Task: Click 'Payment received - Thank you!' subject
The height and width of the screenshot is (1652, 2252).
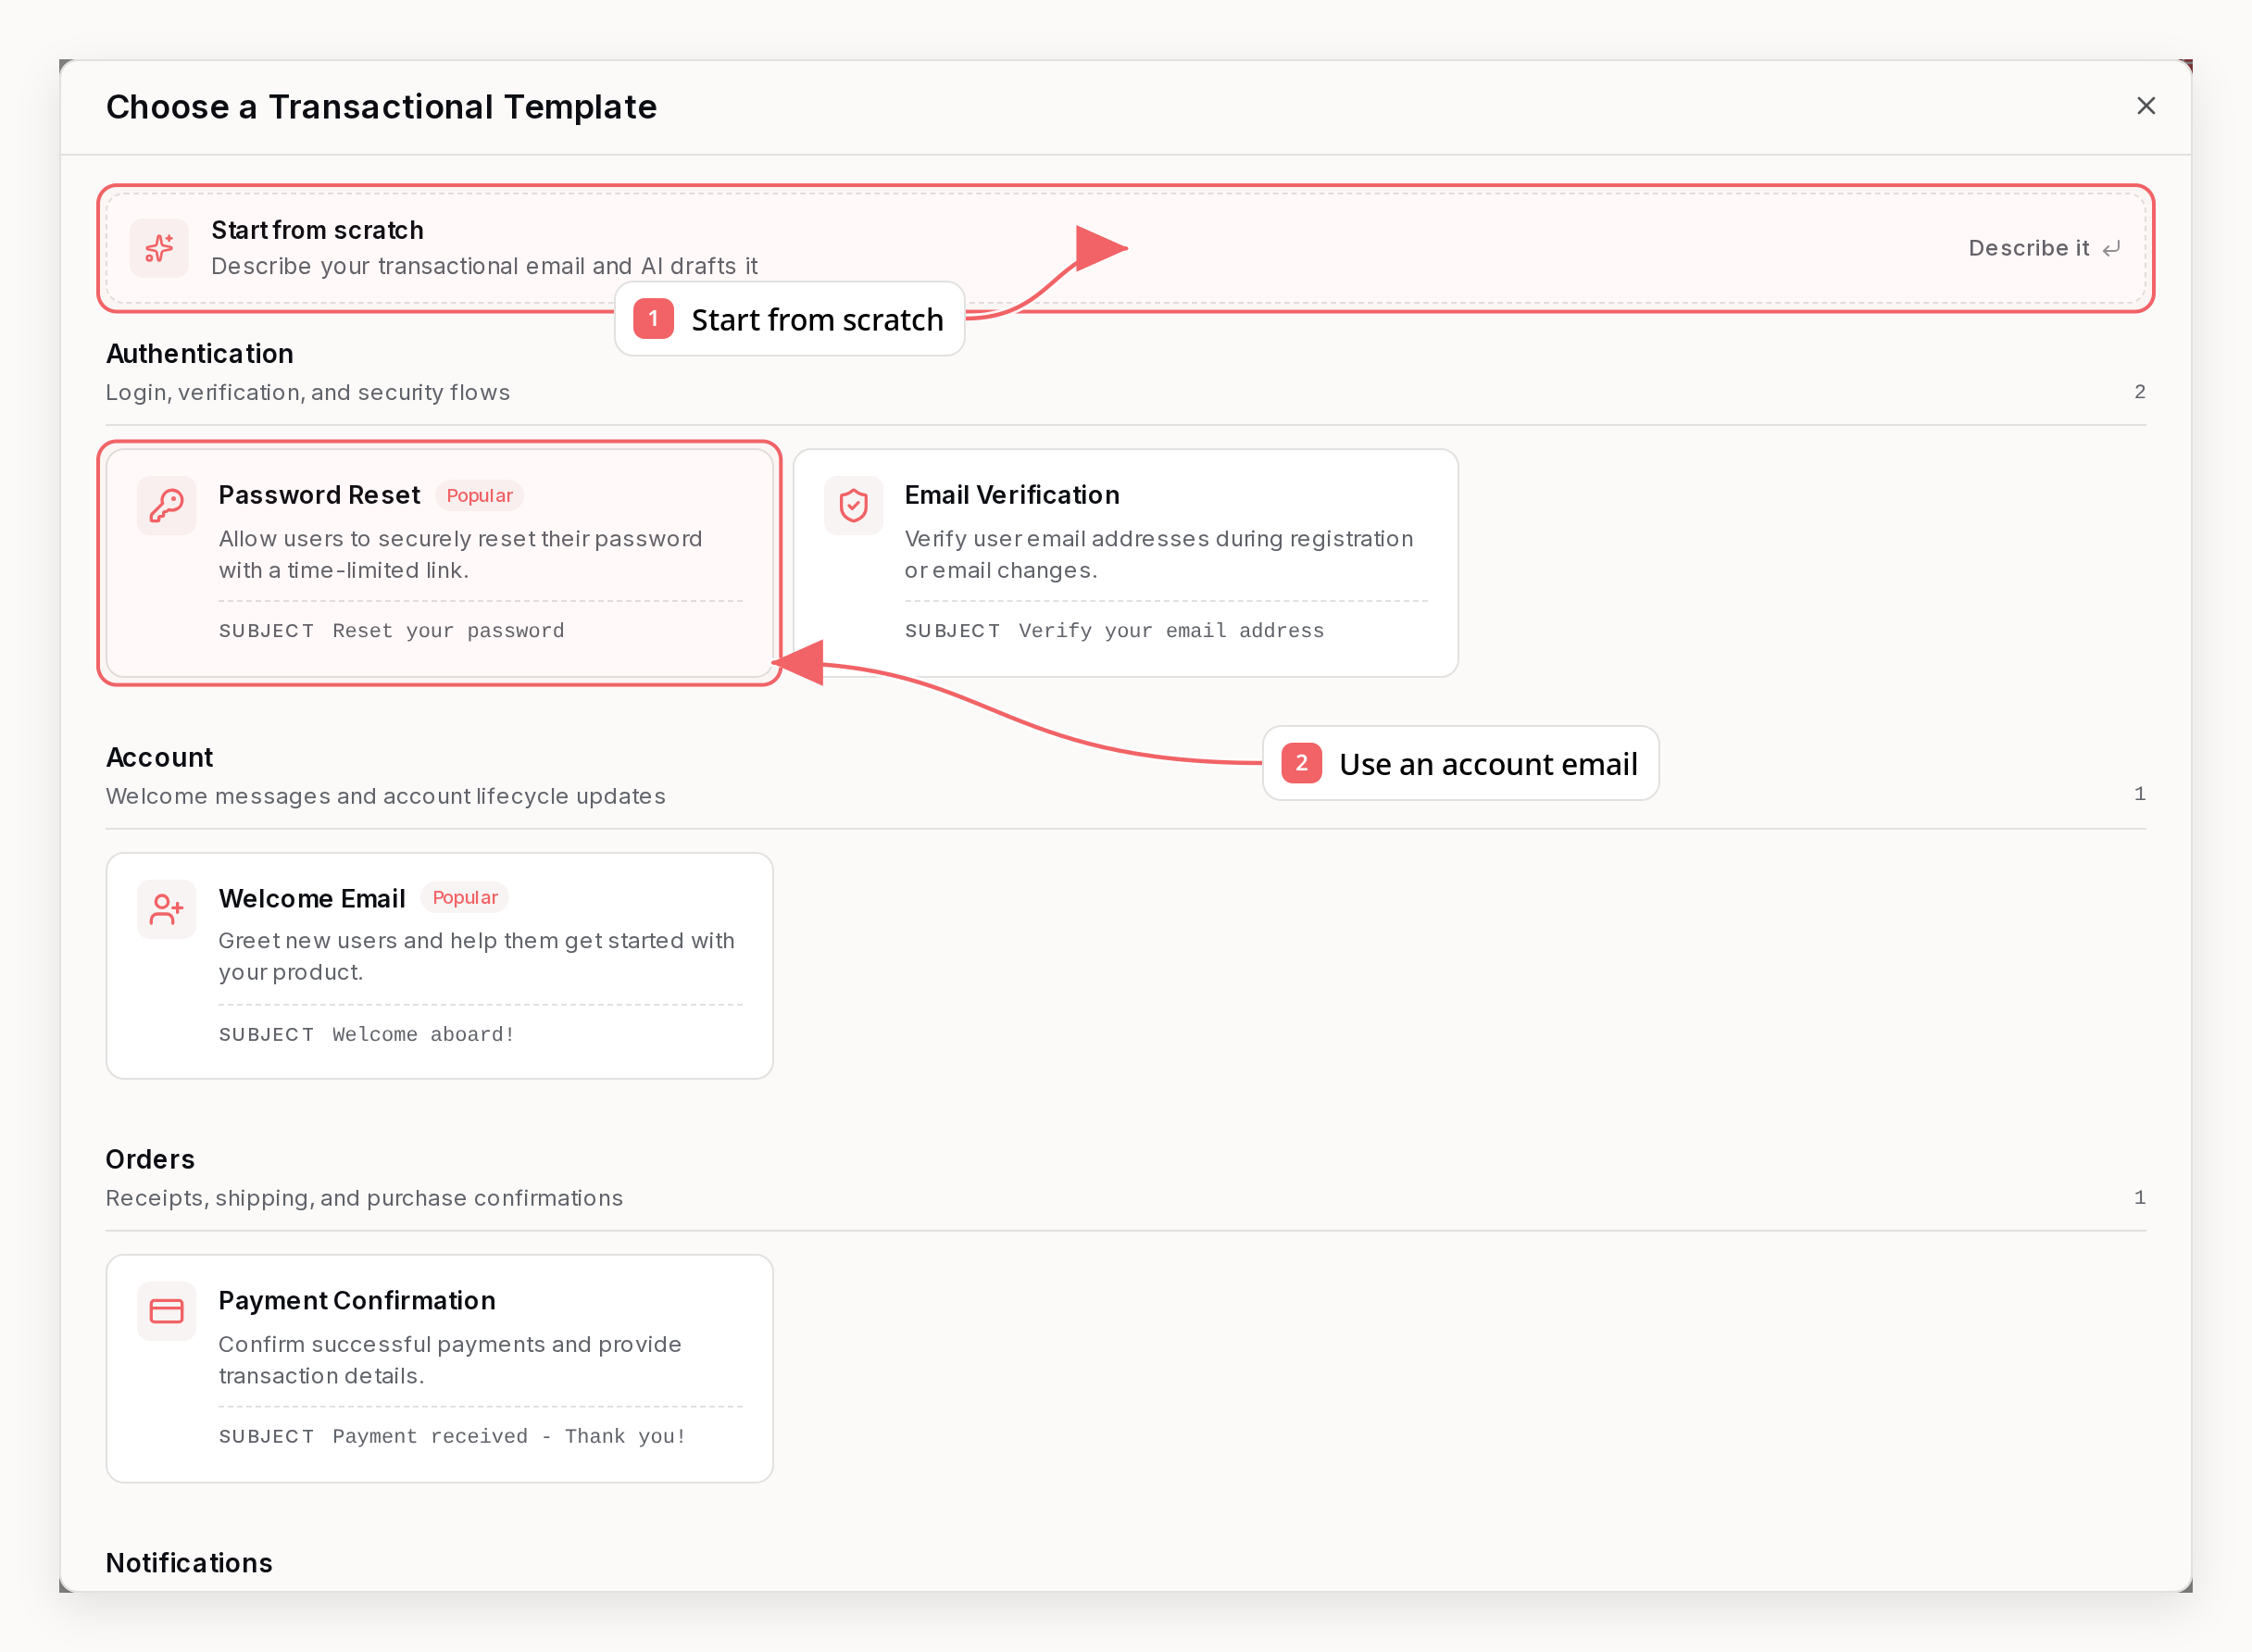Action: tap(509, 1437)
